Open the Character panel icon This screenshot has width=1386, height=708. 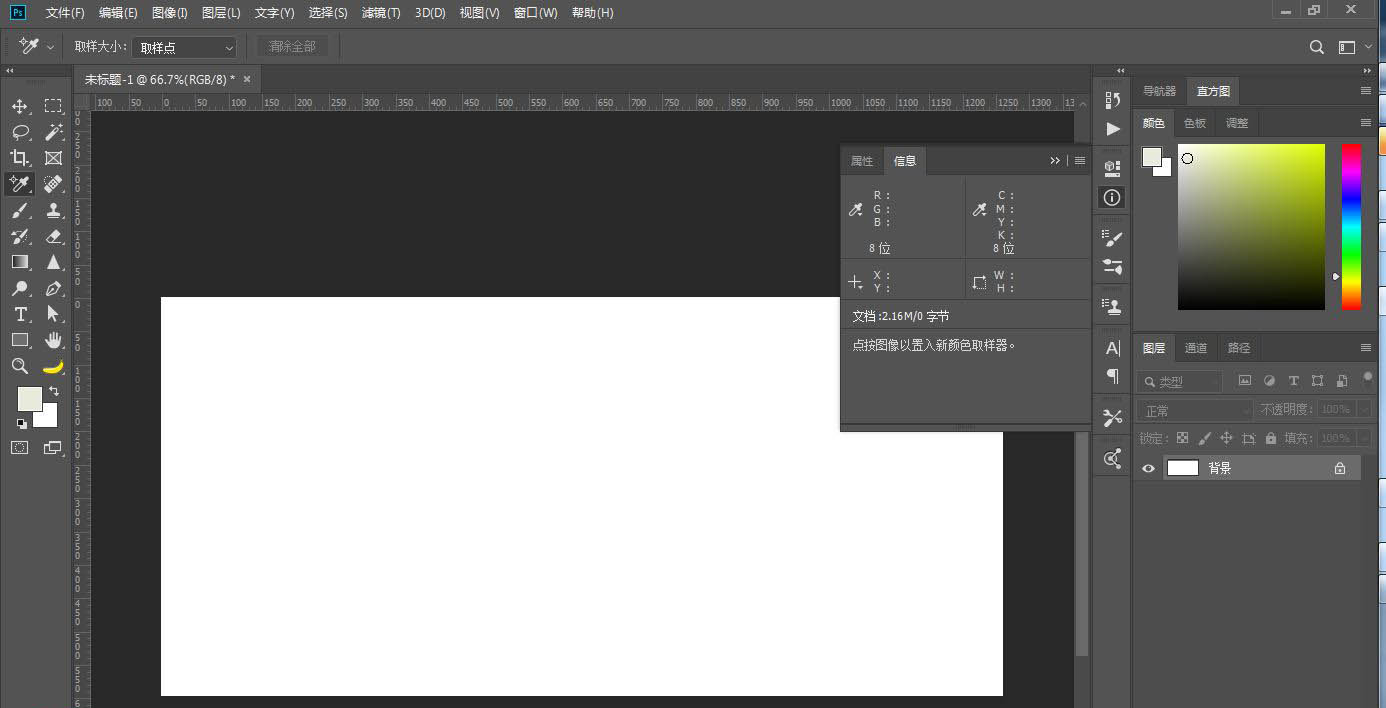[x=1112, y=348]
